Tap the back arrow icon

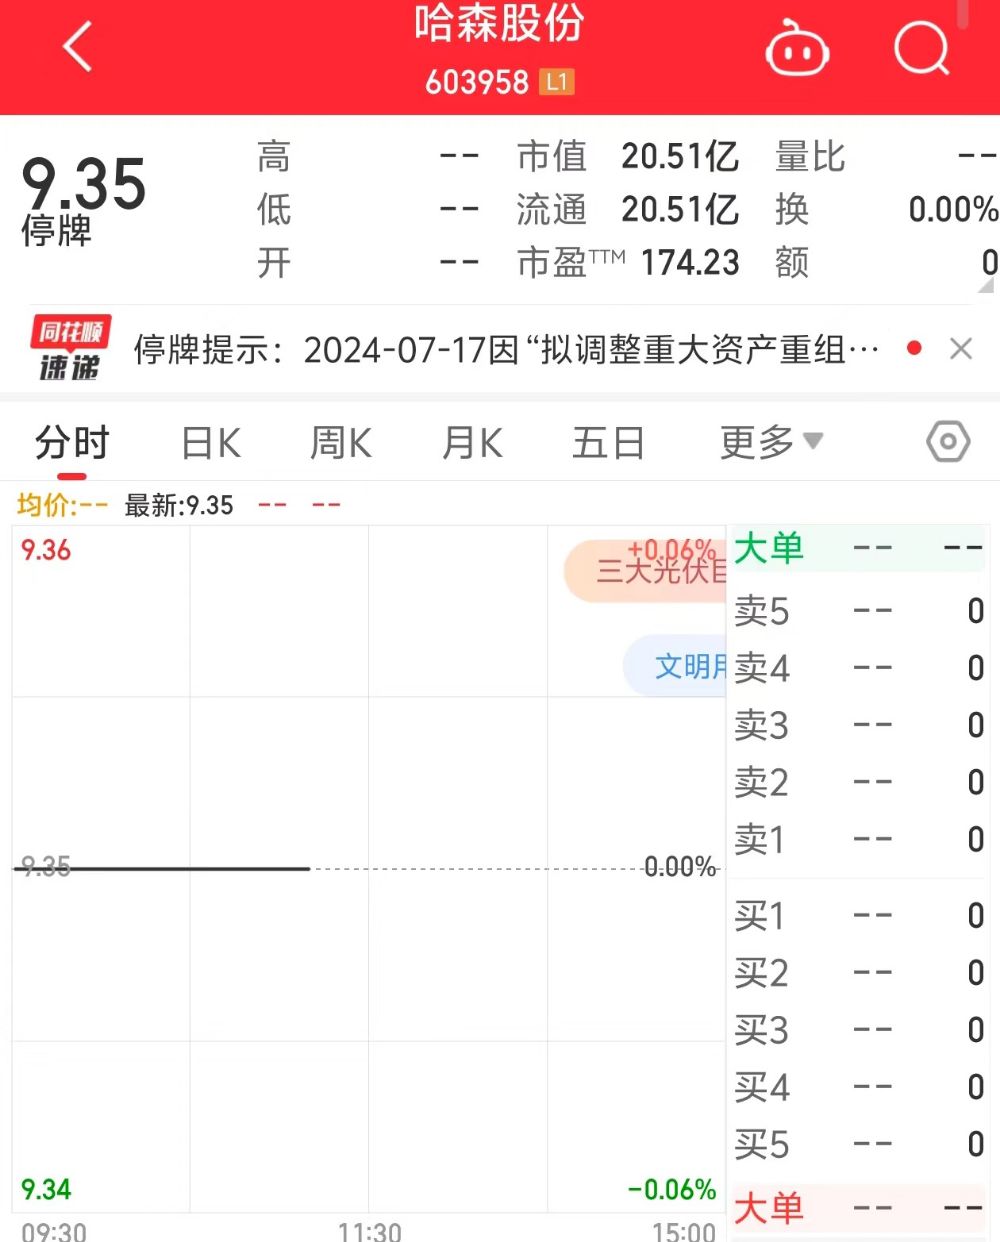coord(78,47)
